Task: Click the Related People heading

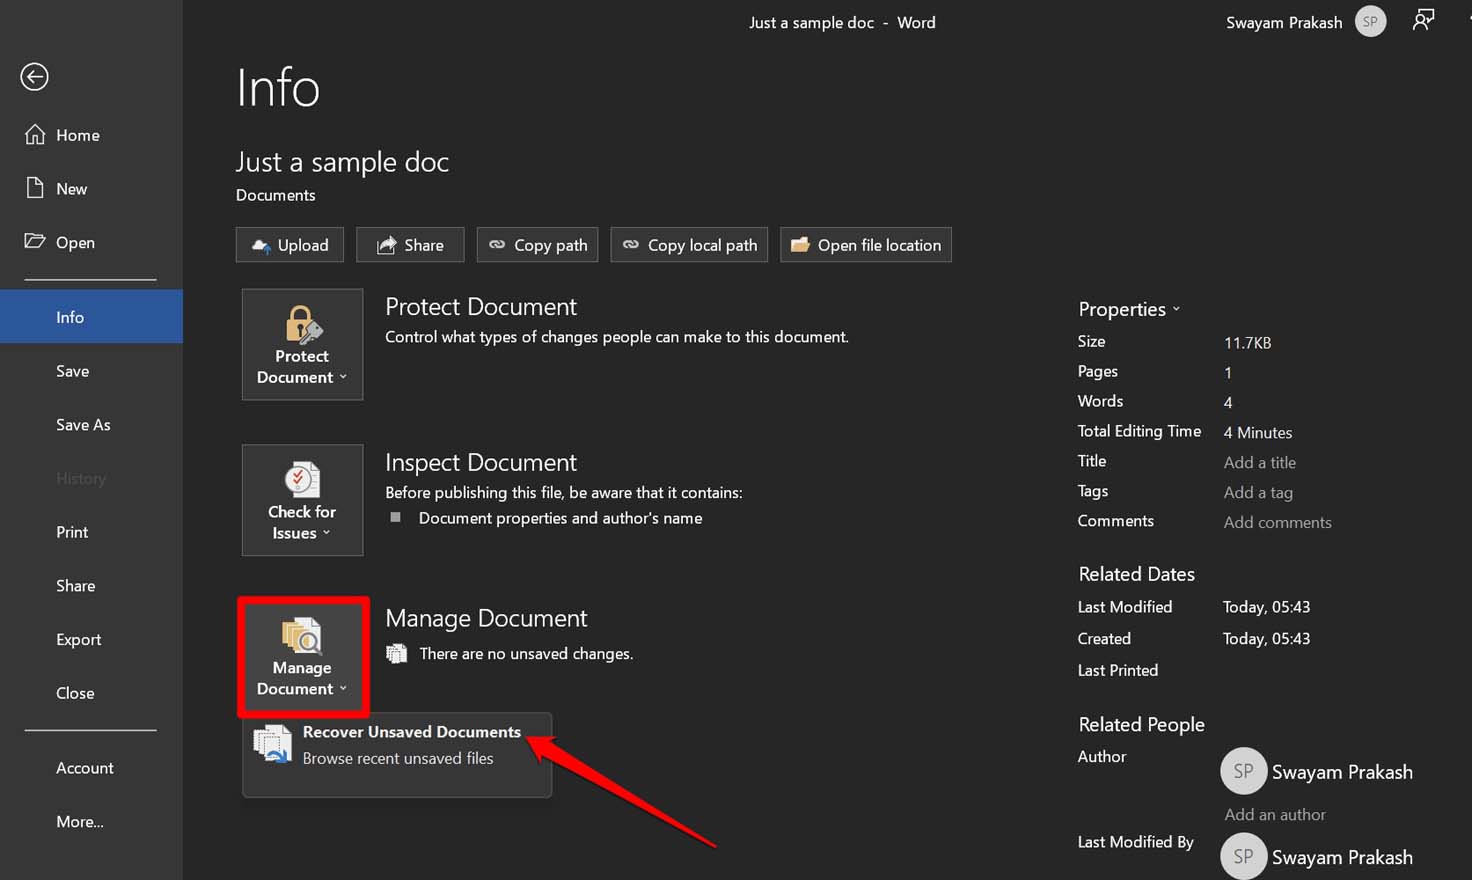Action: (x=1141, y=724)
